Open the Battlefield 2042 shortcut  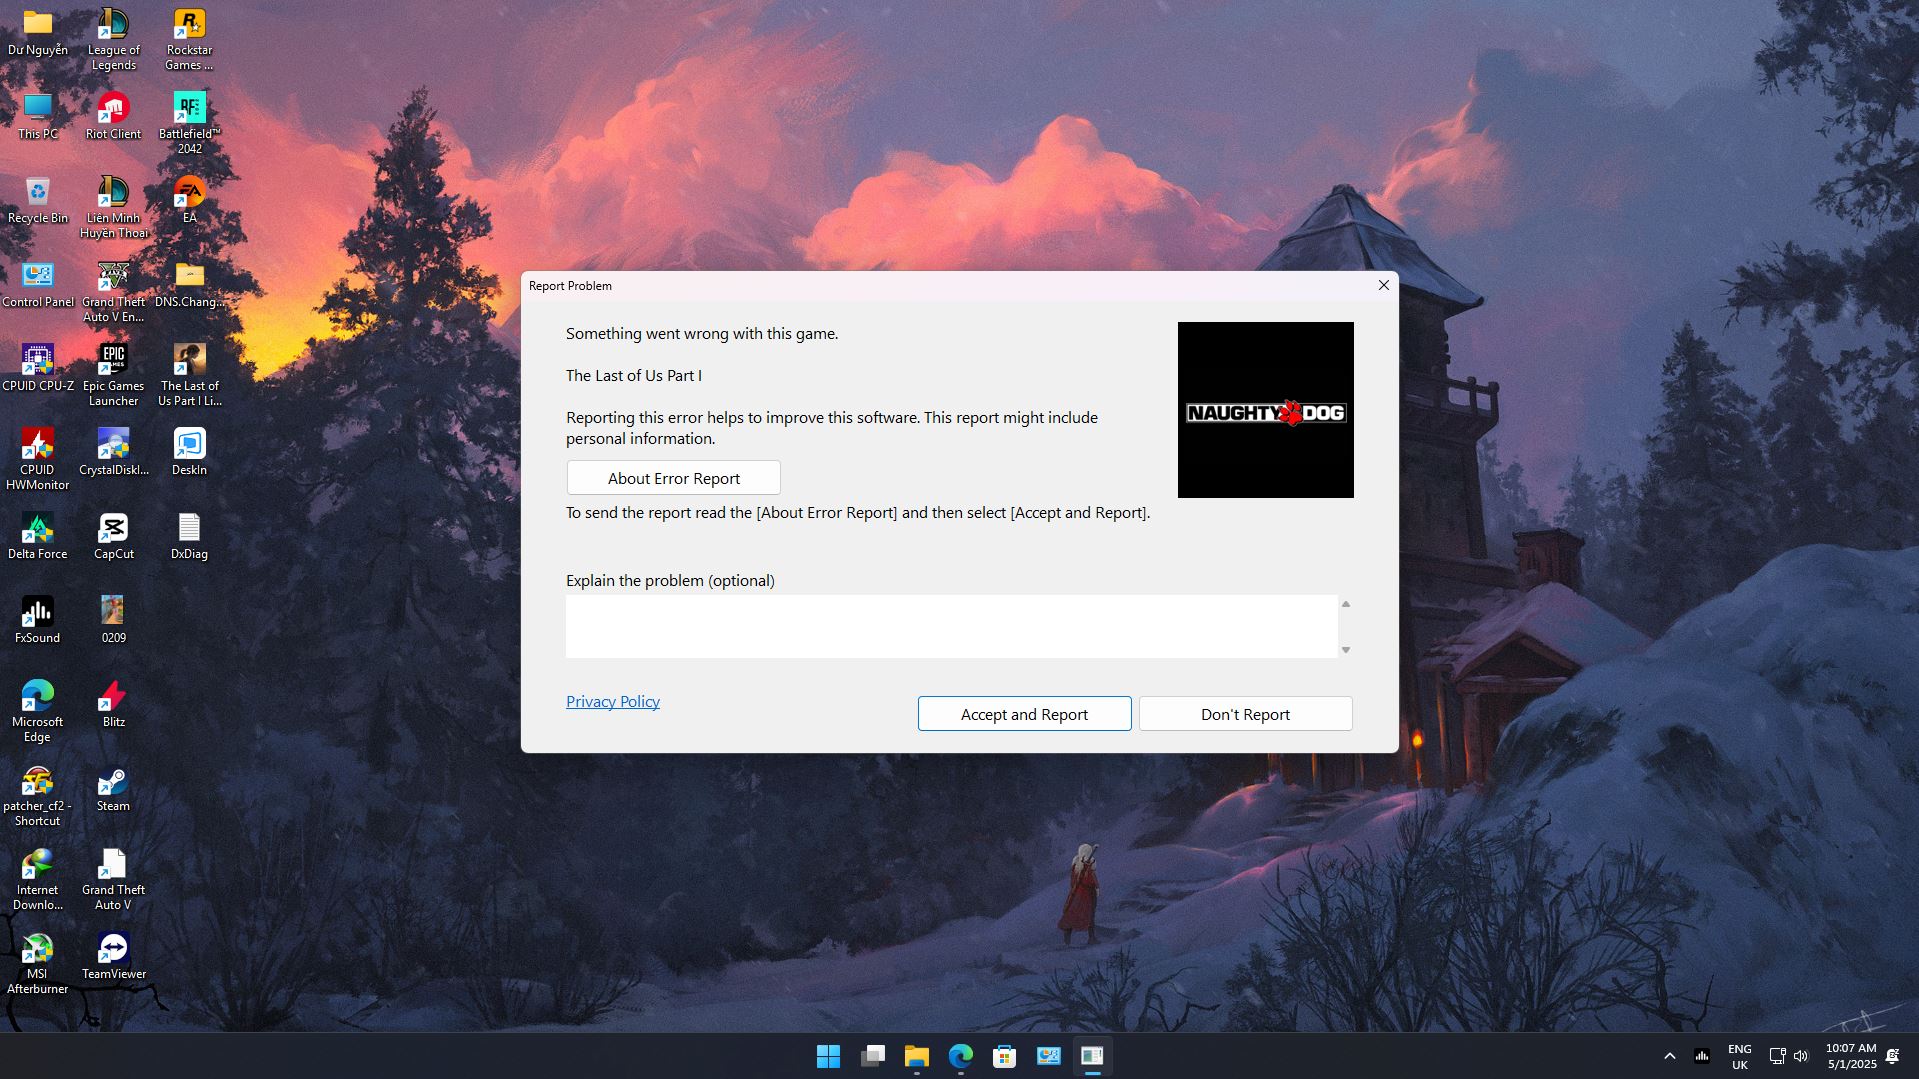click(x=187, y=106)
